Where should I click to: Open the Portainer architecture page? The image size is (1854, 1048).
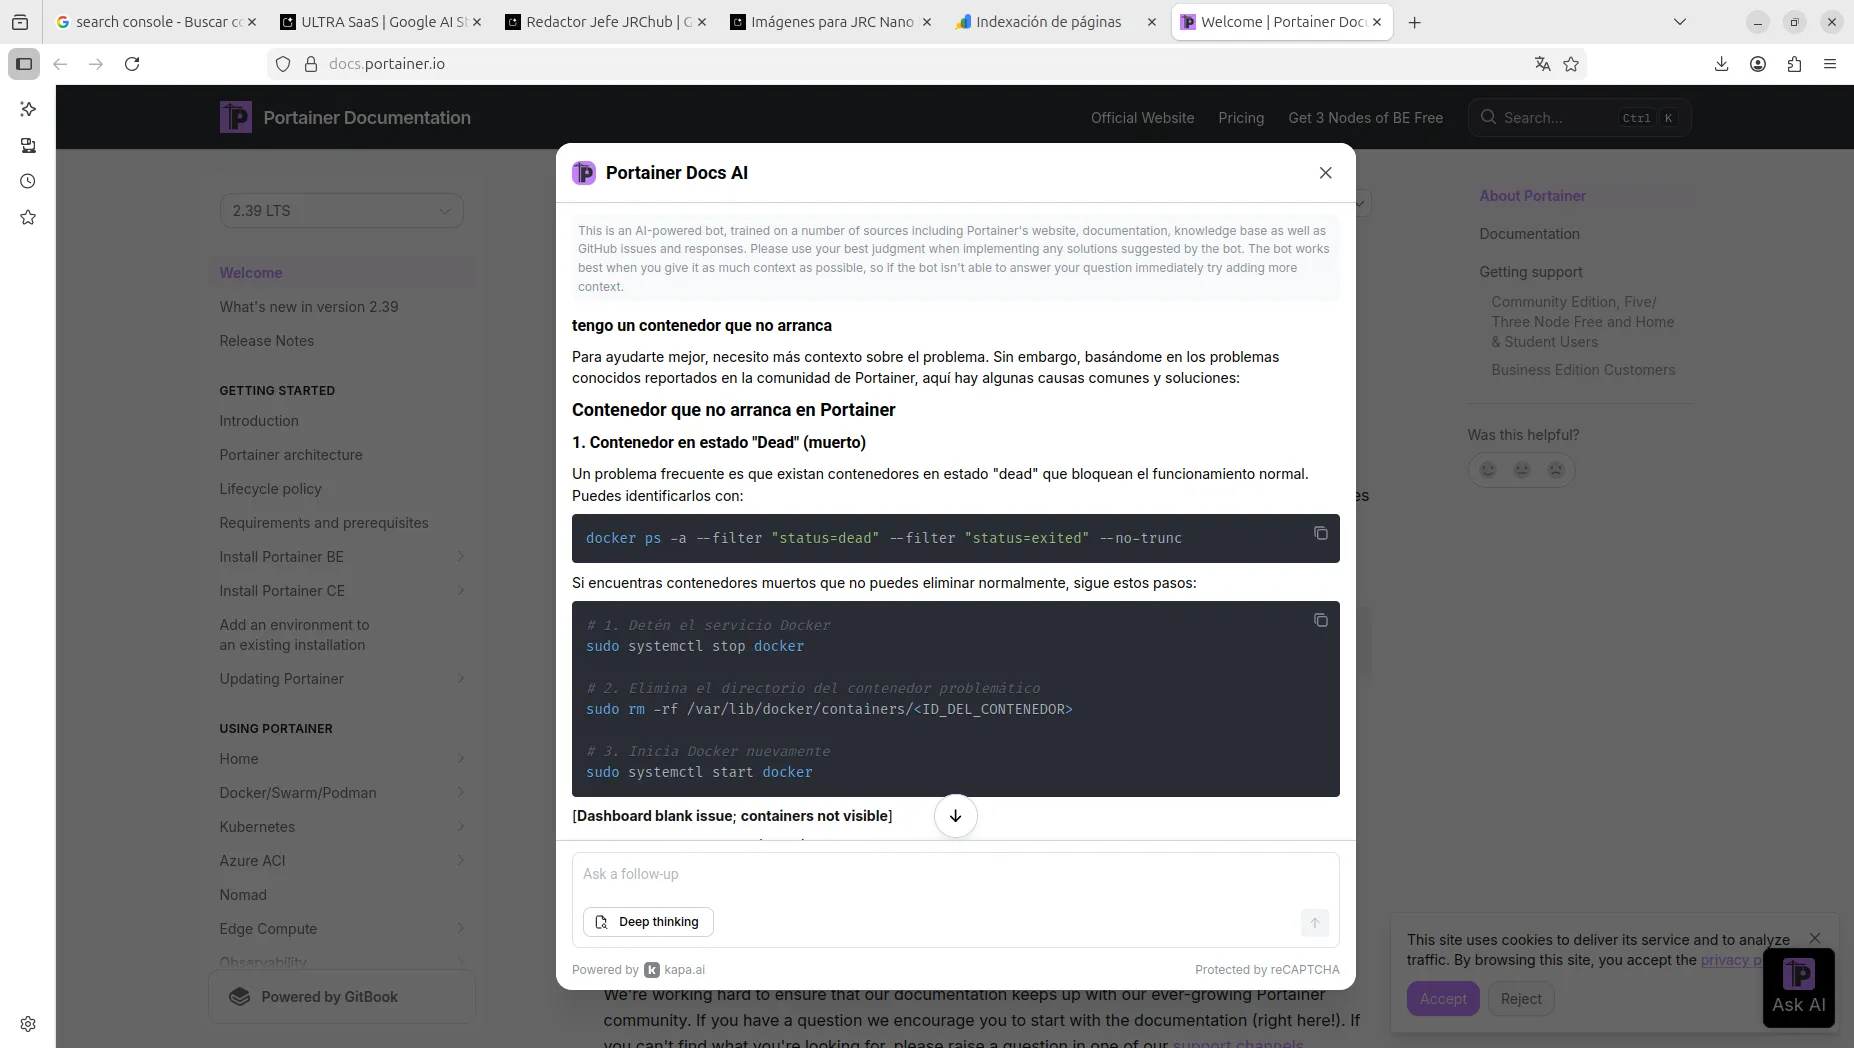[x=291, y=455]
